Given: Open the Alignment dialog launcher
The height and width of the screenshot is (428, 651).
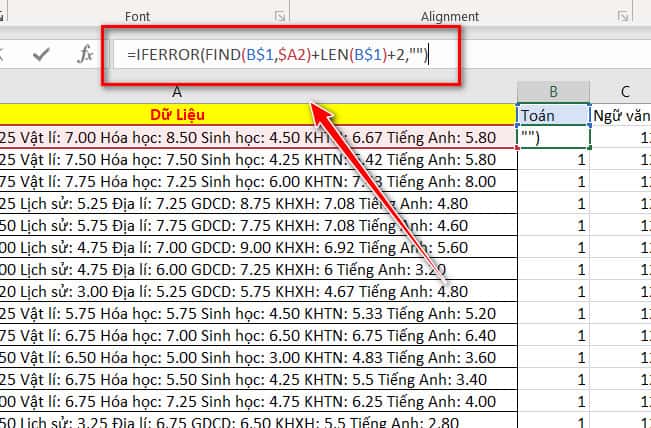Looking at the screenshot, I should tap(623, 16).
